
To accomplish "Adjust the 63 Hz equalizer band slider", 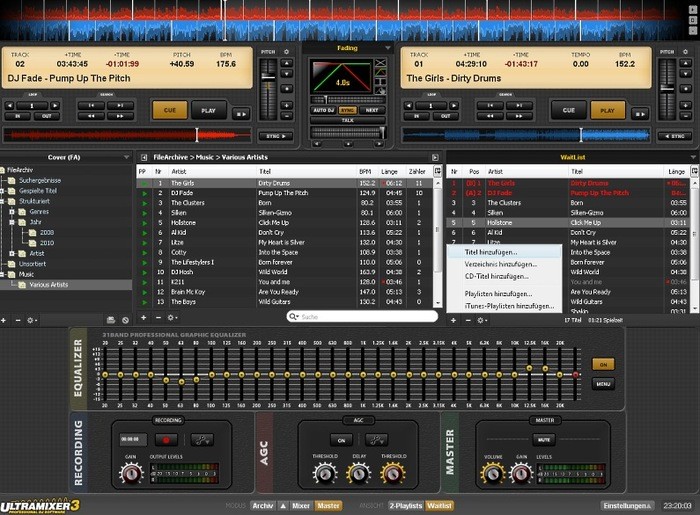I will (181, 382).
